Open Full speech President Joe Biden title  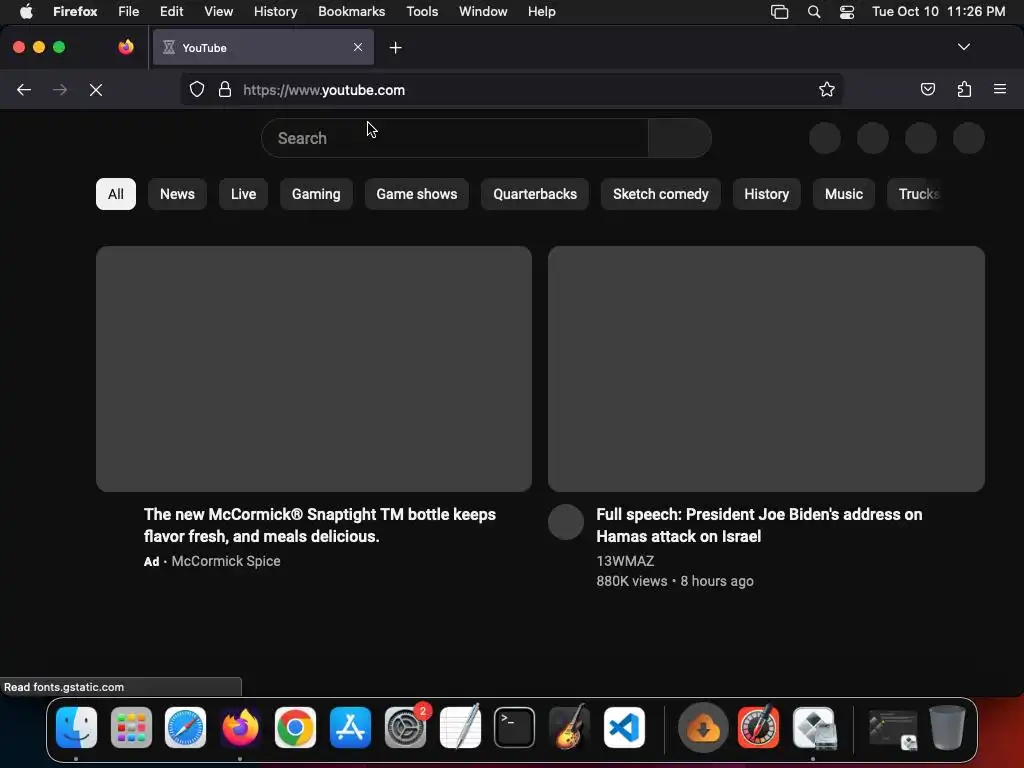pos(759,525)
